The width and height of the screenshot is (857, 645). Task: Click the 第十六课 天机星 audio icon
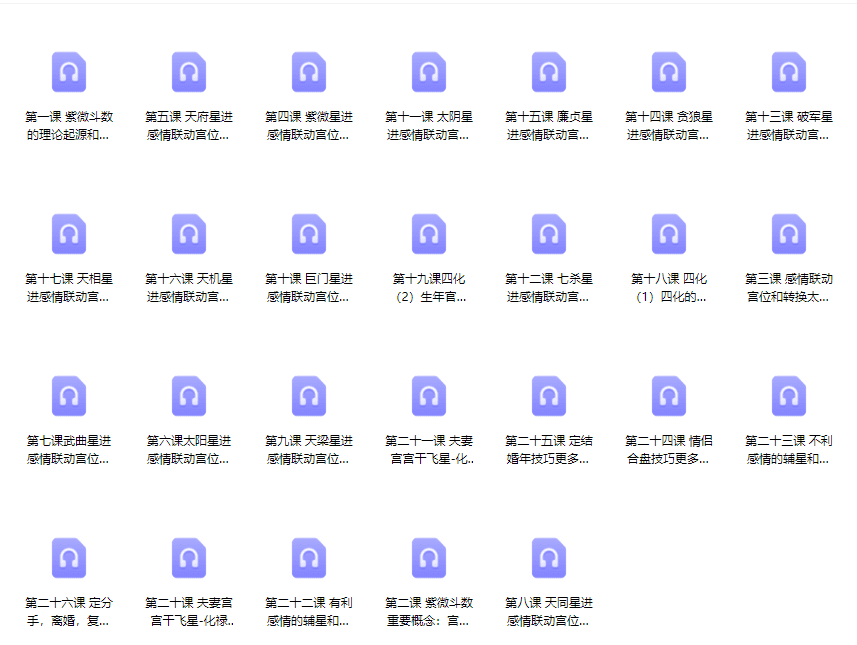pos(189,235)
